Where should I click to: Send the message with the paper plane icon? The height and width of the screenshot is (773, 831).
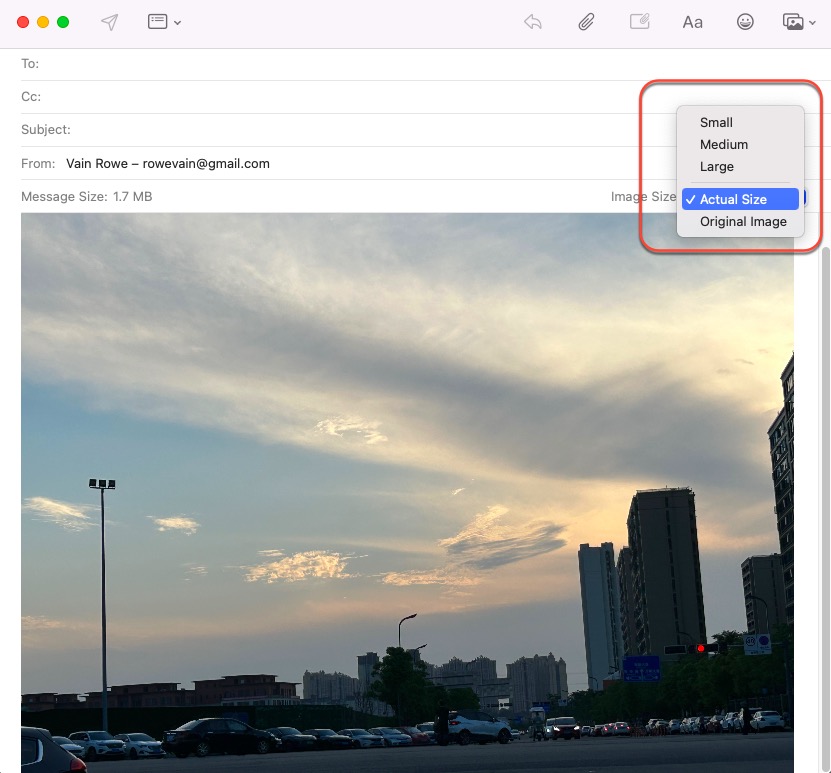109,21
